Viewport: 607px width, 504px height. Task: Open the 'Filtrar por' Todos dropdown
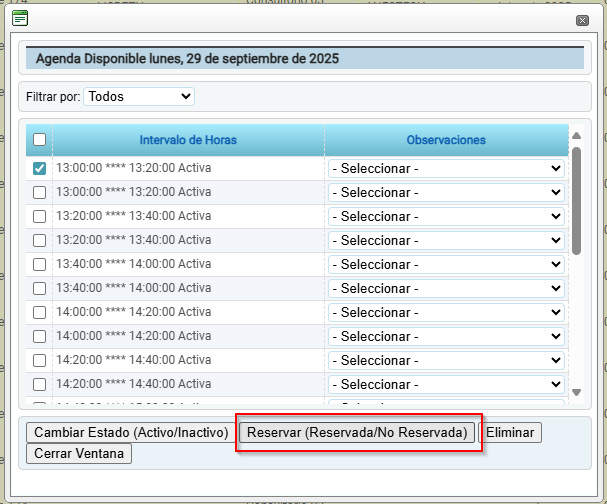click(139, 97)
